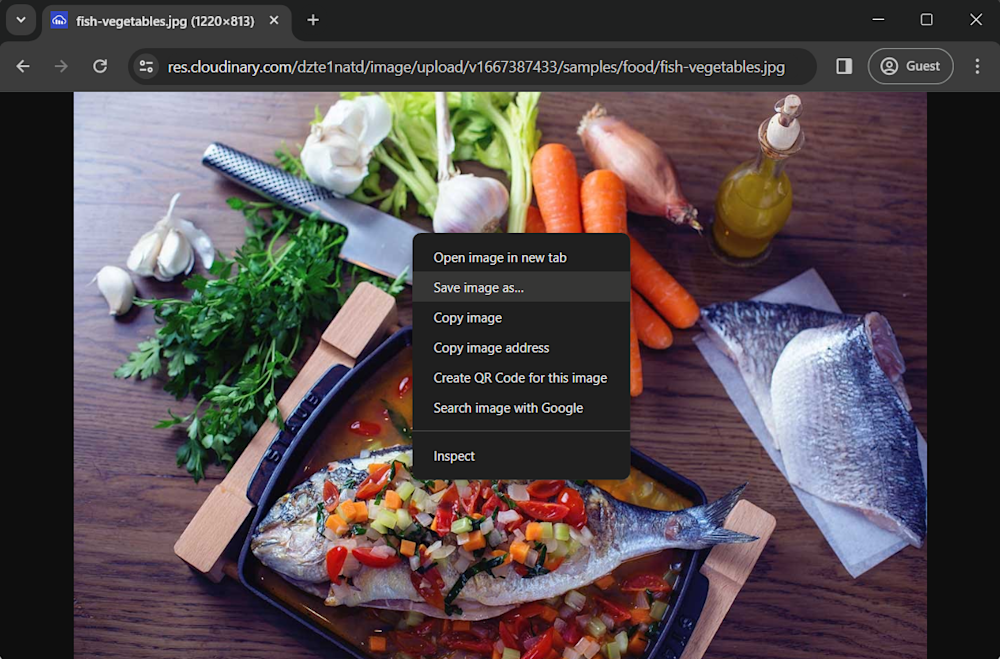Screen dimensions: 1000x659
Task: Open the Guest profile menu
Action: (x=910, y=66)
